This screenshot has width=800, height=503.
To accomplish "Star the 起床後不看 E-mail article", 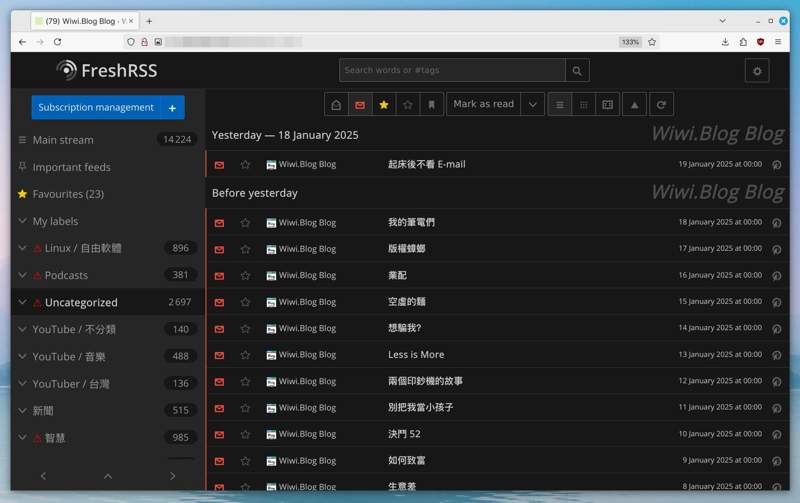I will point(245,165).
